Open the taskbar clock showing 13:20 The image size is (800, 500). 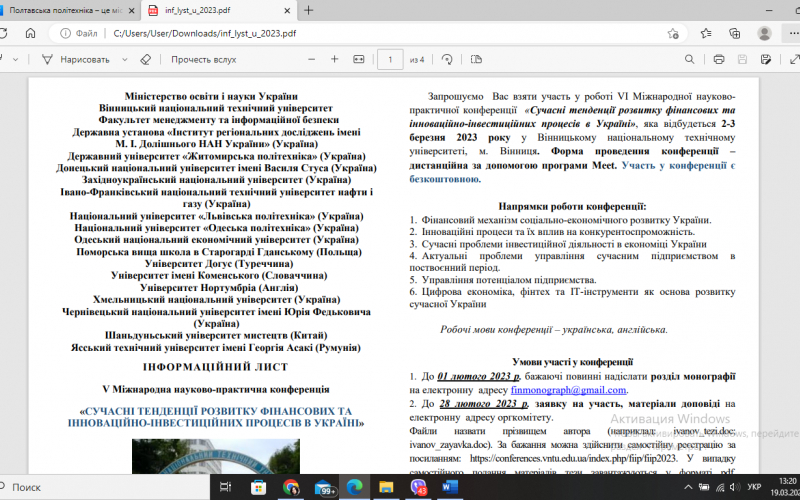click(x=788, y=487)
